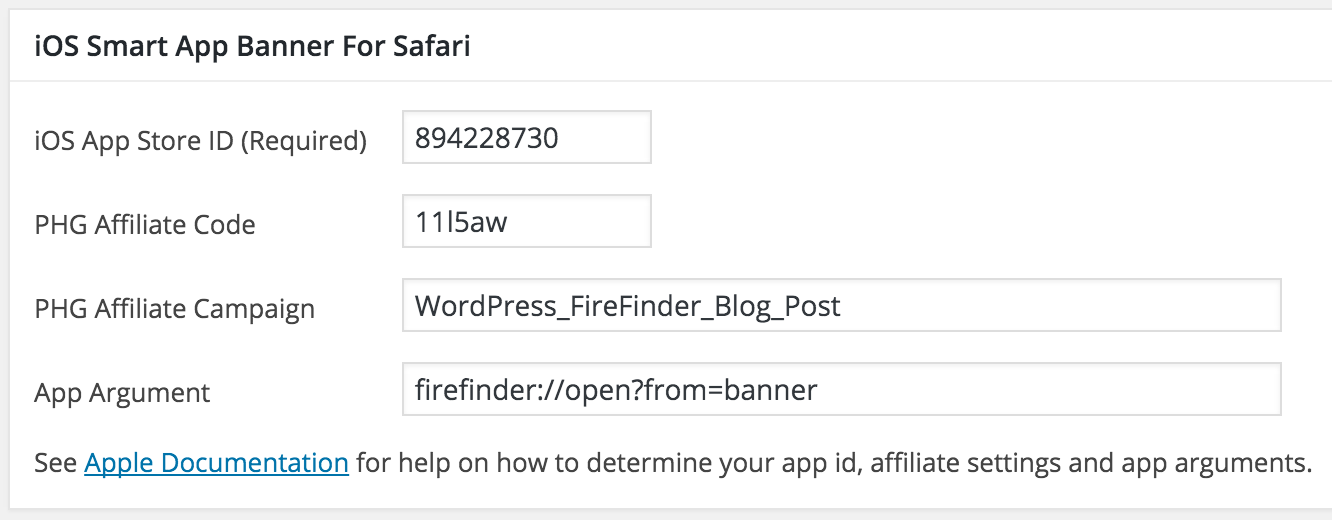Click the 'PHG Affiliate Code' label
This screenshot has height=520, width=1332.
tap(145, 225)
